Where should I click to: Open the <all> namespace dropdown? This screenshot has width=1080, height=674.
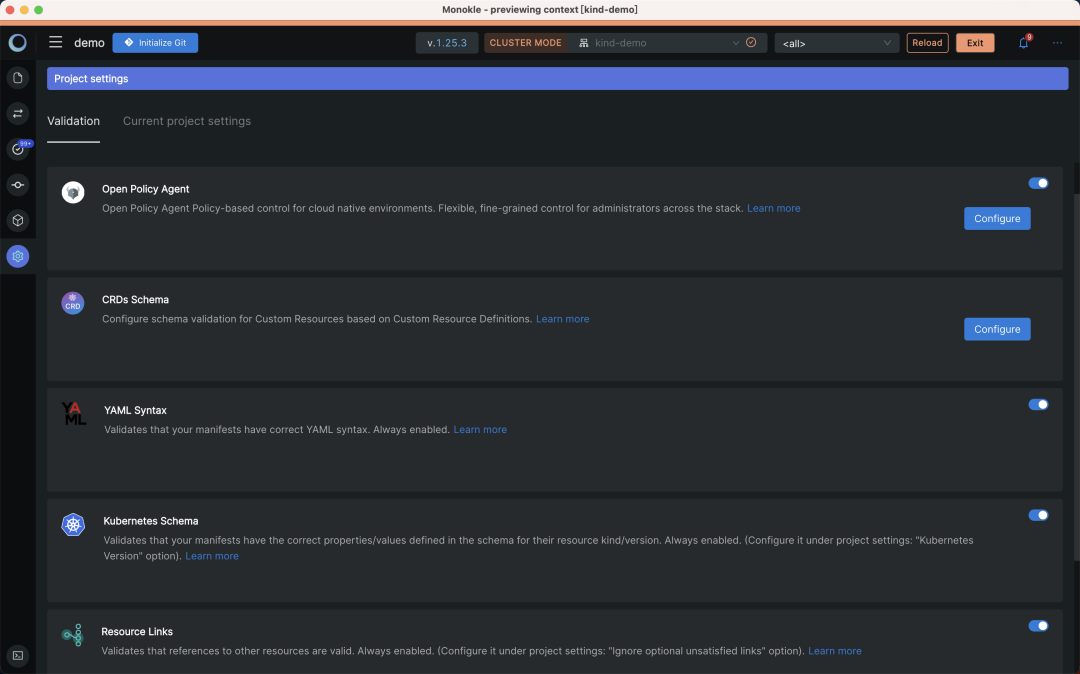836,43
